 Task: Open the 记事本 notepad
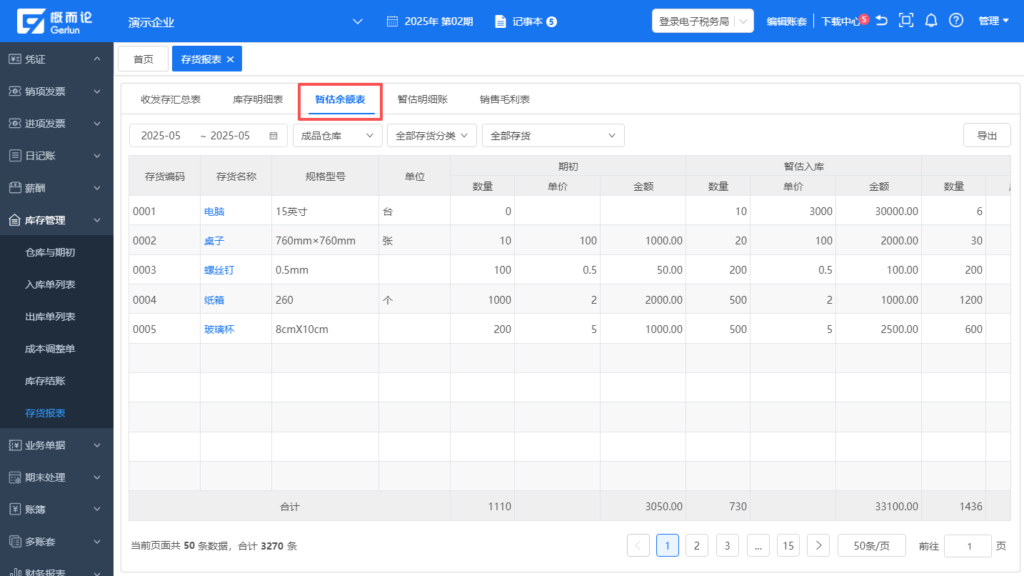pyautogui.click(x=526, y=21)
